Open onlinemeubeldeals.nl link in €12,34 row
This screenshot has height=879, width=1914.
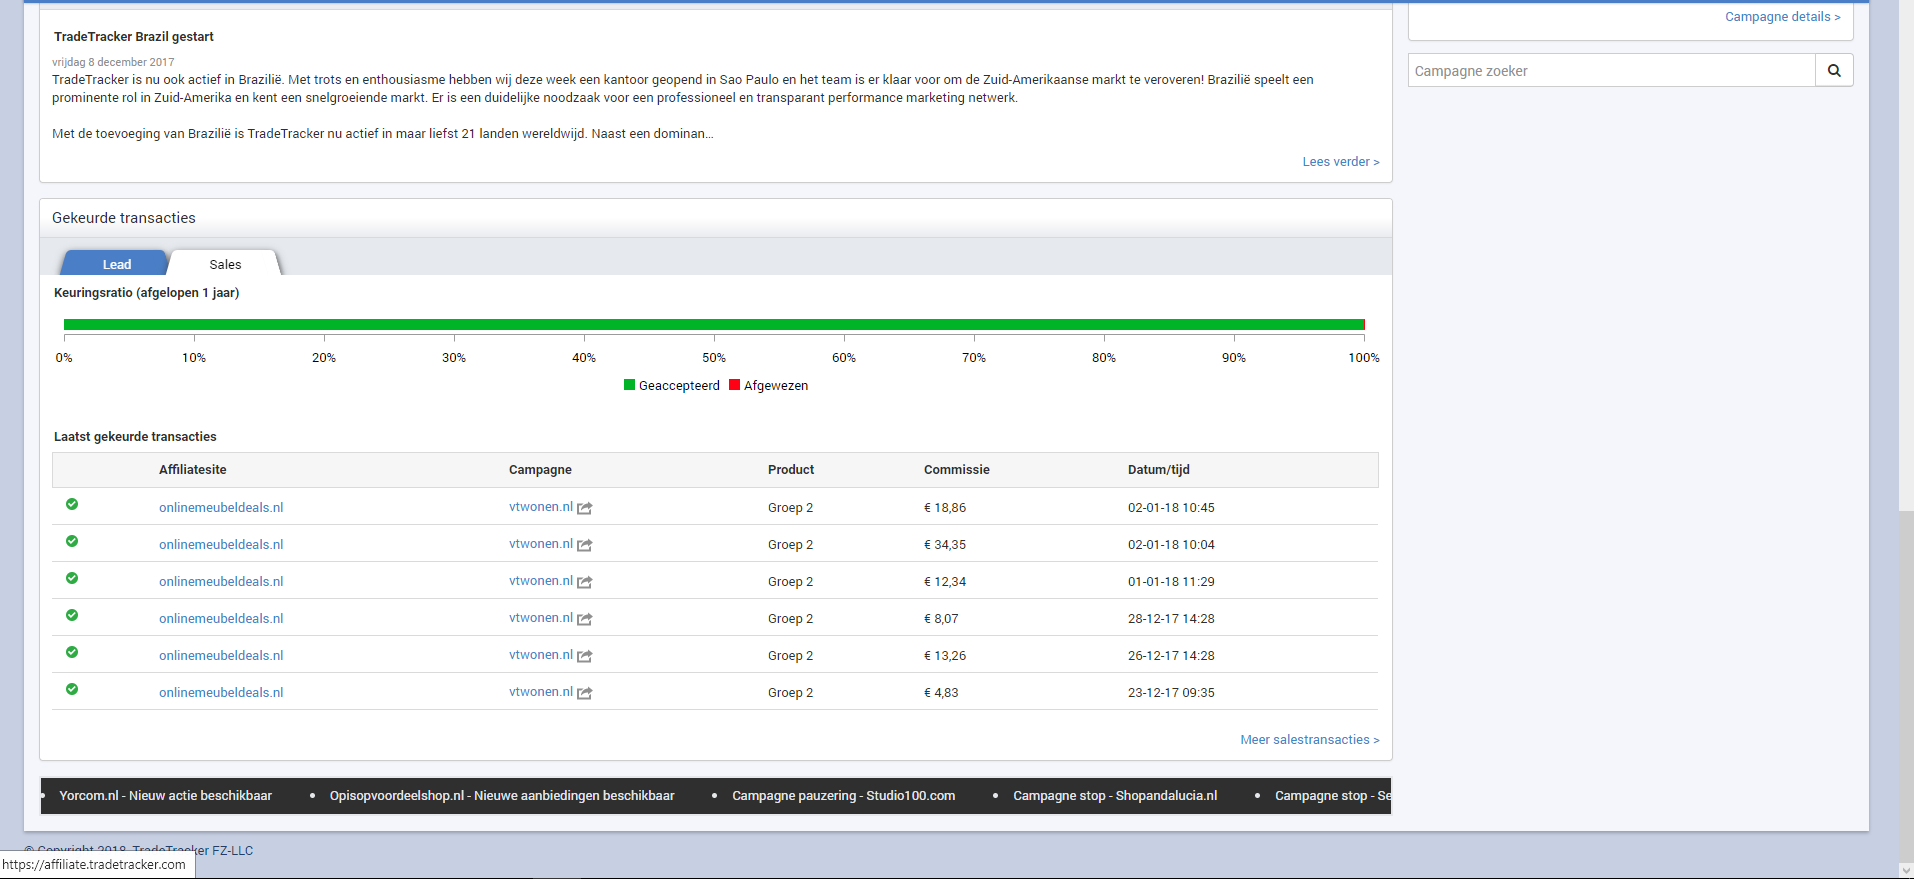click(x=221, y=582)
